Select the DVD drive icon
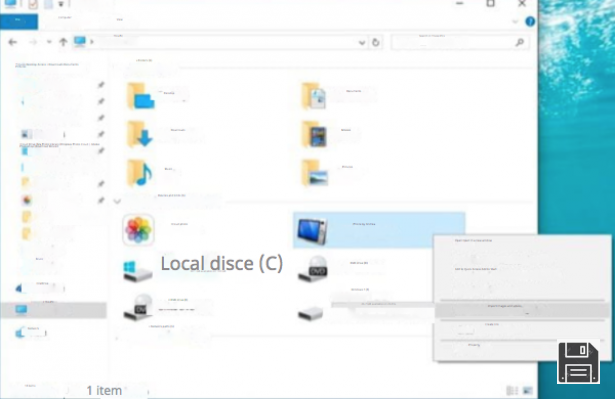 [312, 269]
